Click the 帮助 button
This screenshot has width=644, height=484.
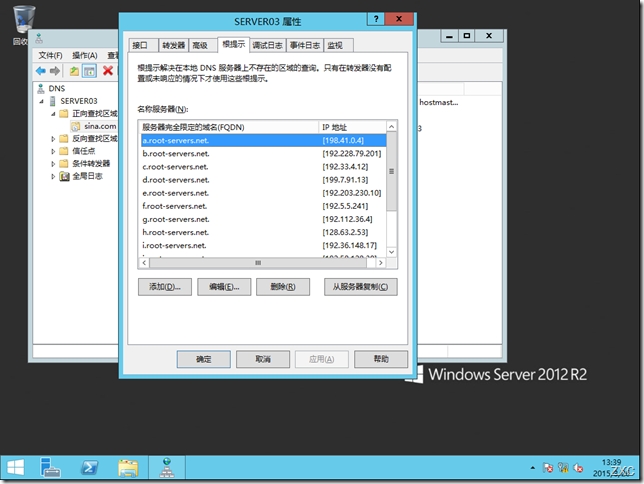coord(381,359)
